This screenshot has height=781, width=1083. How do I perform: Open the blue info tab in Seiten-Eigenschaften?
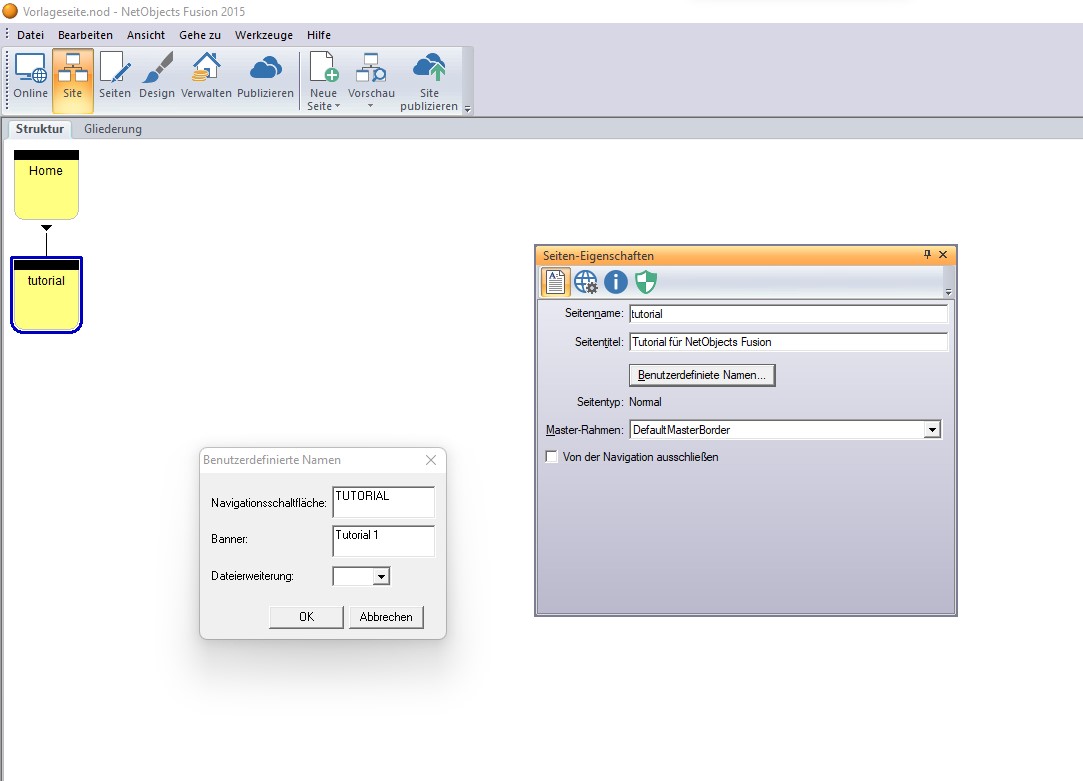(x=616, y=282)
